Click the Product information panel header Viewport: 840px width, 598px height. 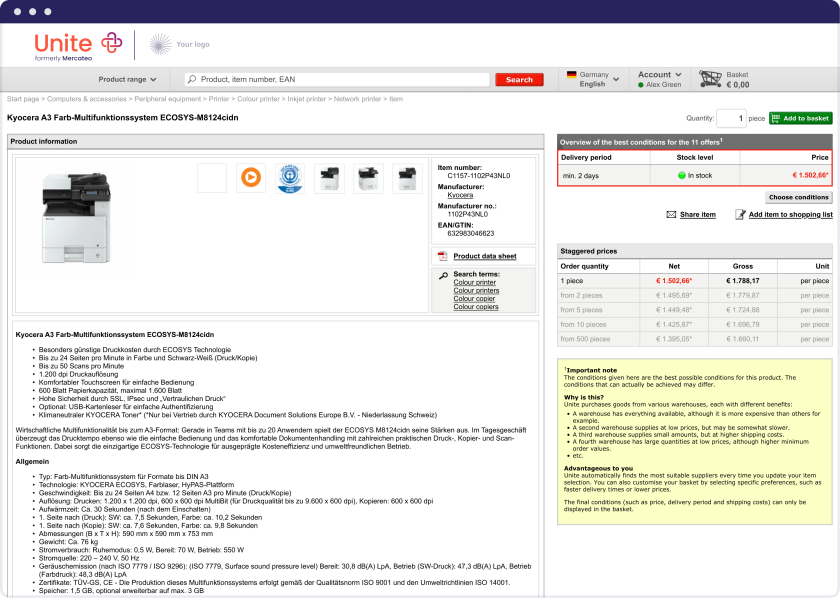click(x=276, y=141)
